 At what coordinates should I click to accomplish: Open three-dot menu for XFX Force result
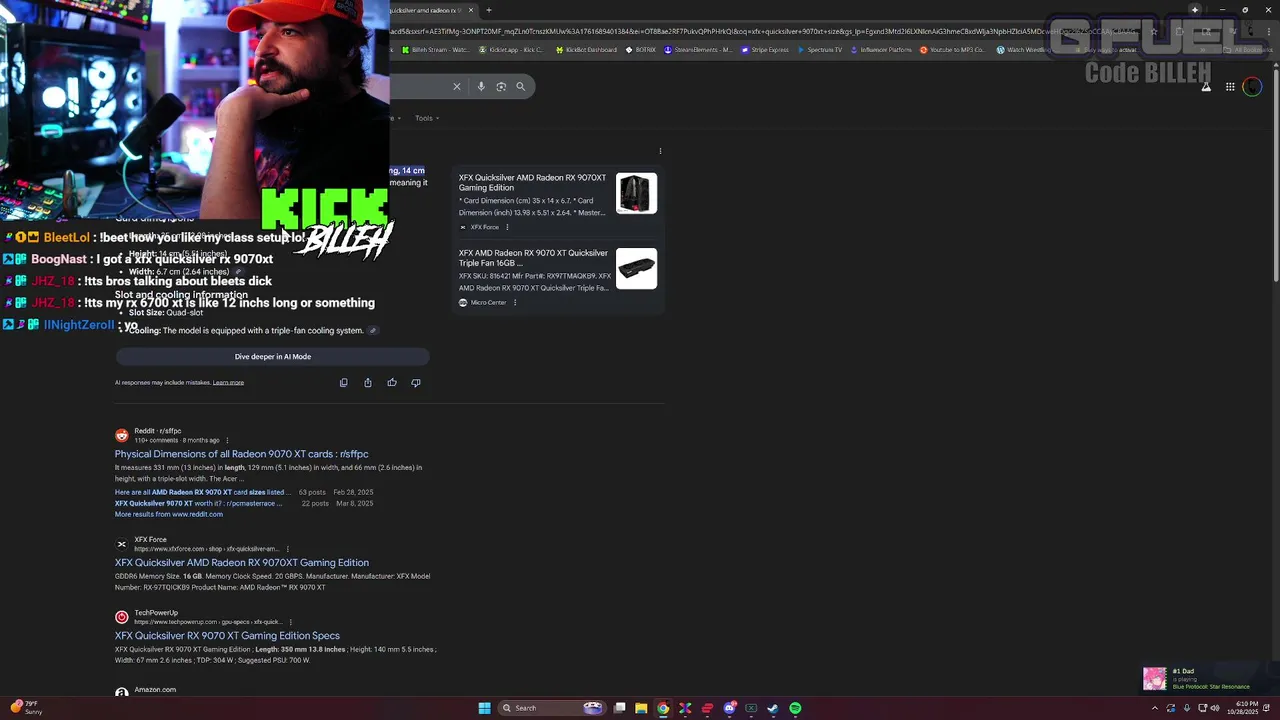(x=288, y=549)
